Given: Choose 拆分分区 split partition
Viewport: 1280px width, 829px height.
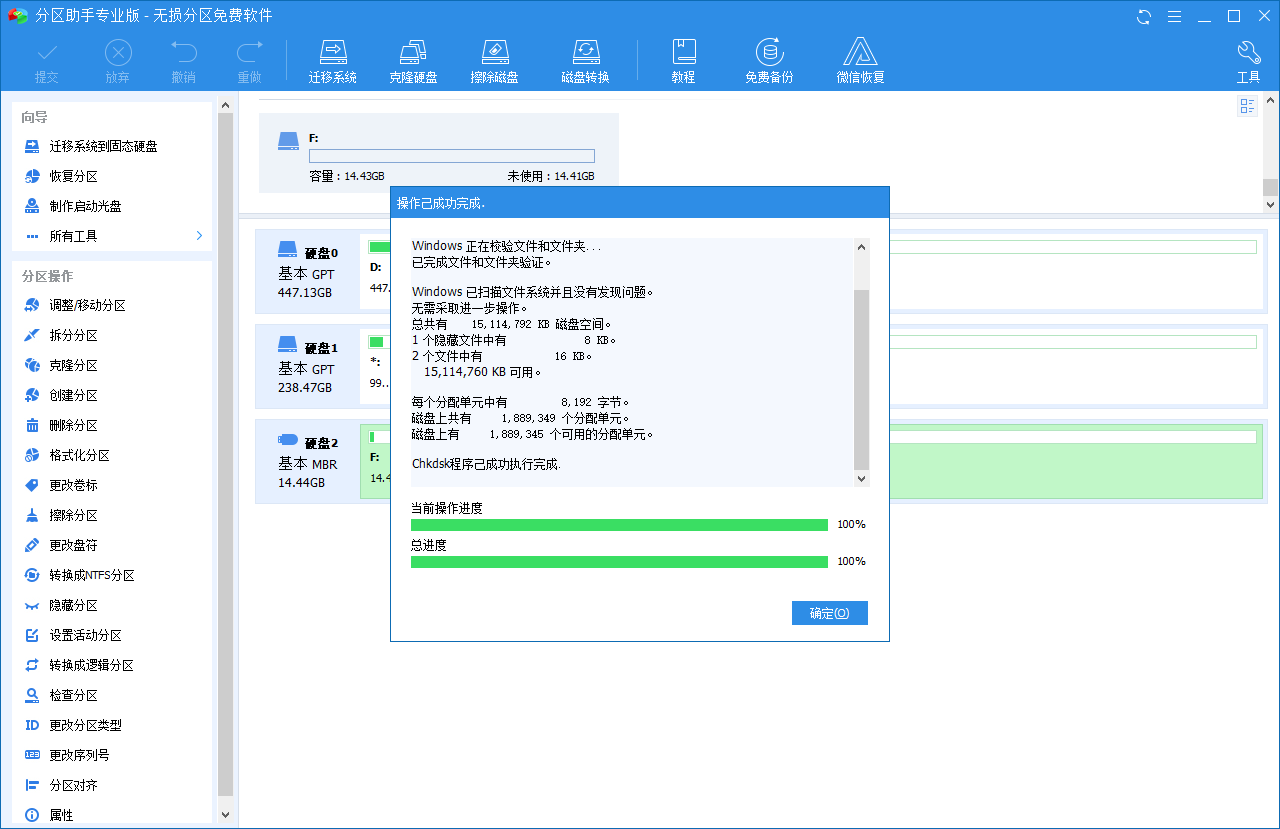Looking at the screenshot, I should click(x=61, y=335).
